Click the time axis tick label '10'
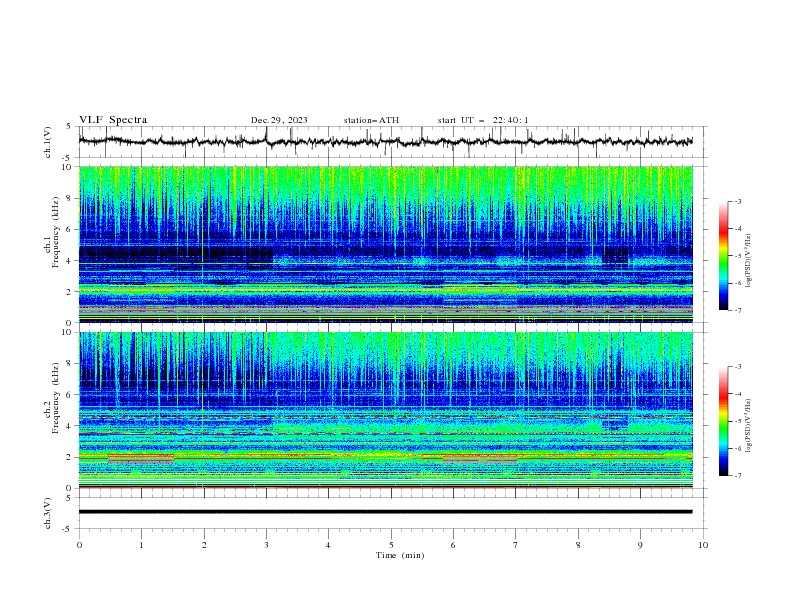This screenshot has width=792, height=612. coord(703,545)
